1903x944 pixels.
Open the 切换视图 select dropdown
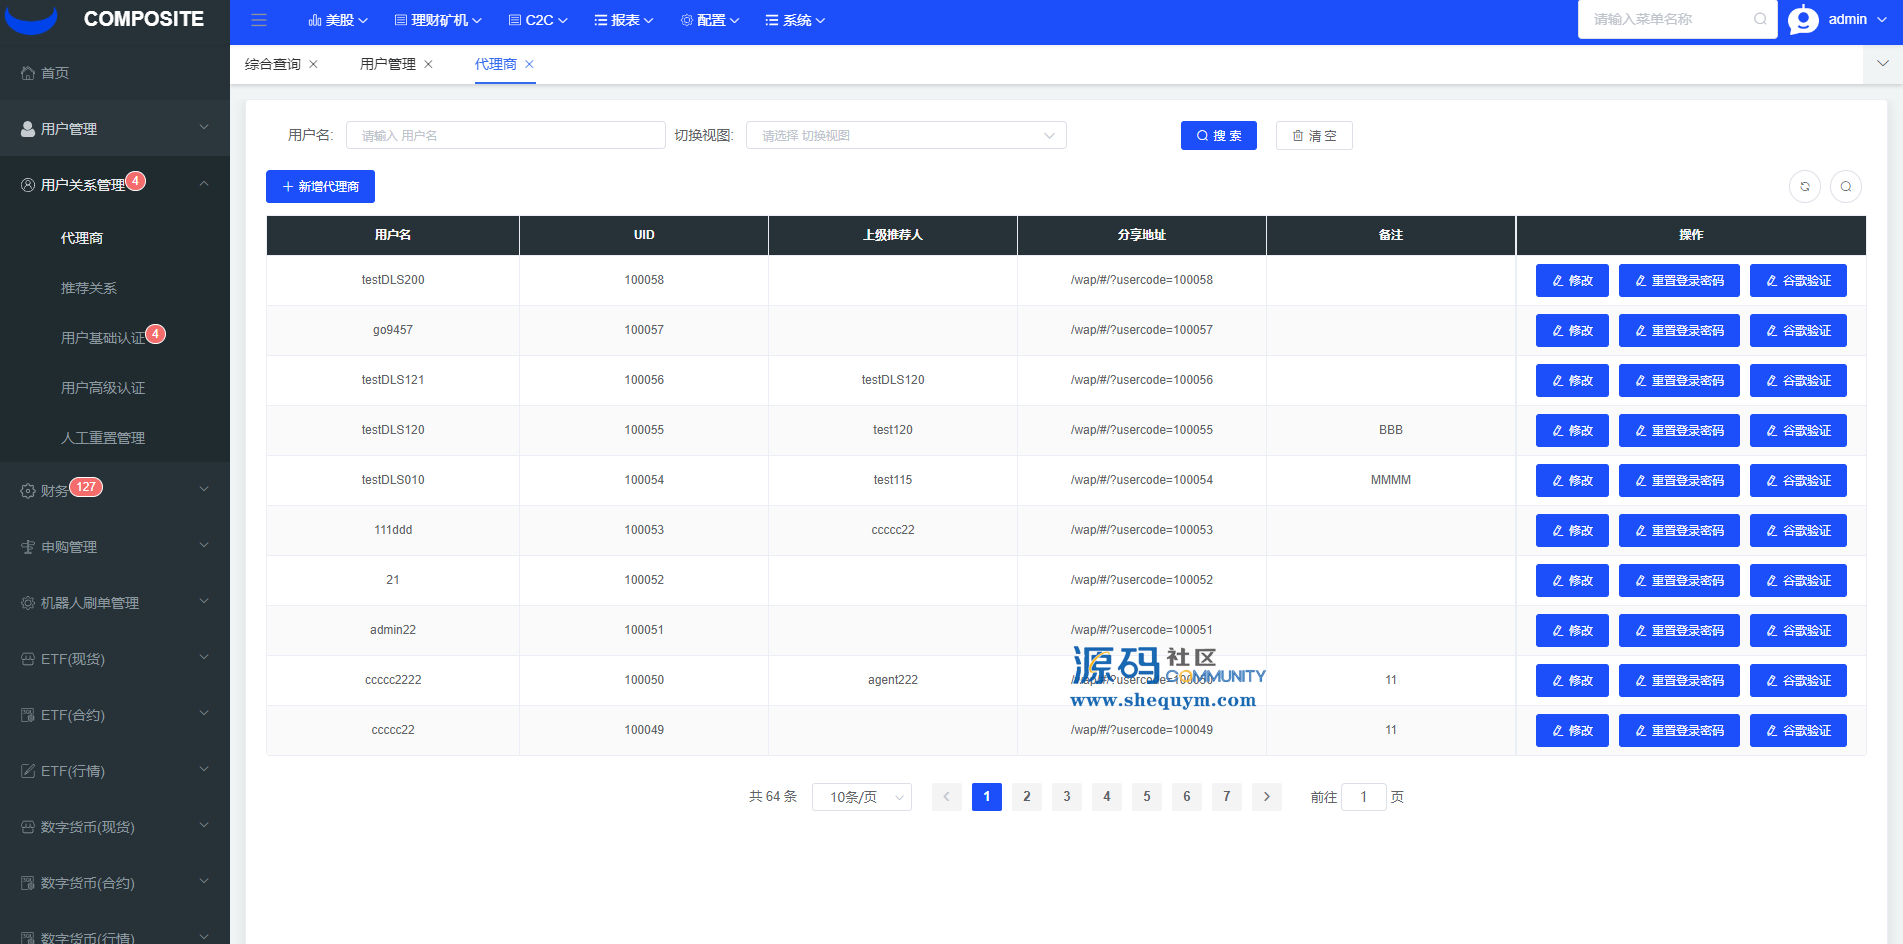click(906, 135)
